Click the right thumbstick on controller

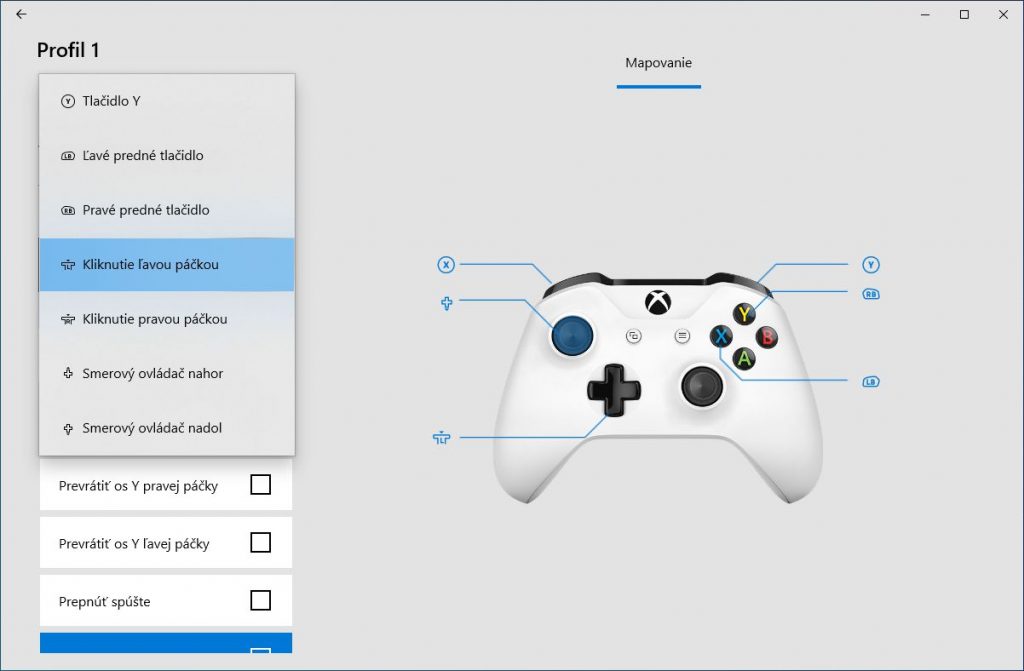(x=702, y=386)
